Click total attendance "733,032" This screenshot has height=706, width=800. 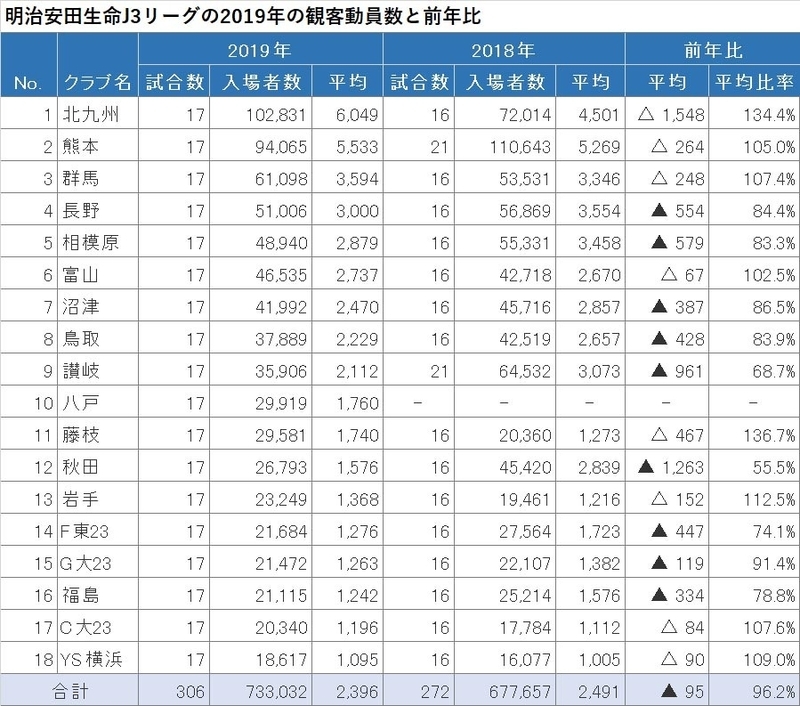276,692
